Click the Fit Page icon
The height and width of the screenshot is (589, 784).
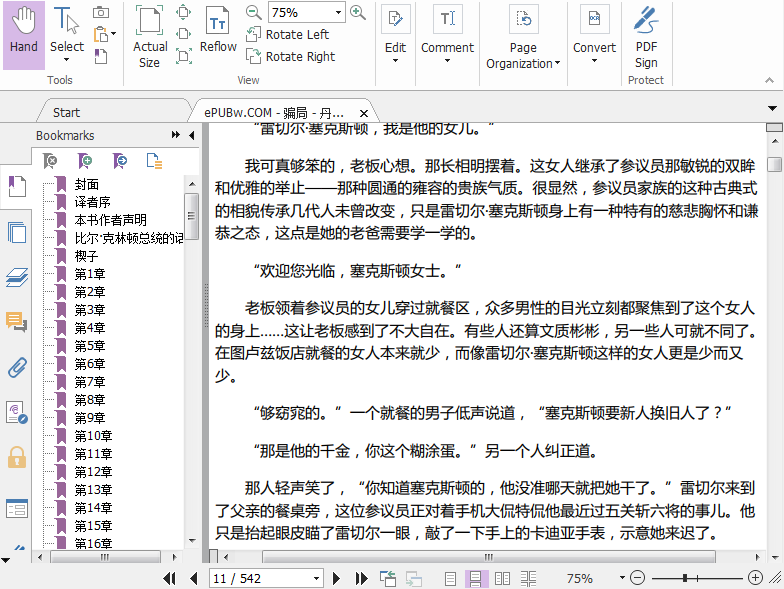(x=184, y=12)
